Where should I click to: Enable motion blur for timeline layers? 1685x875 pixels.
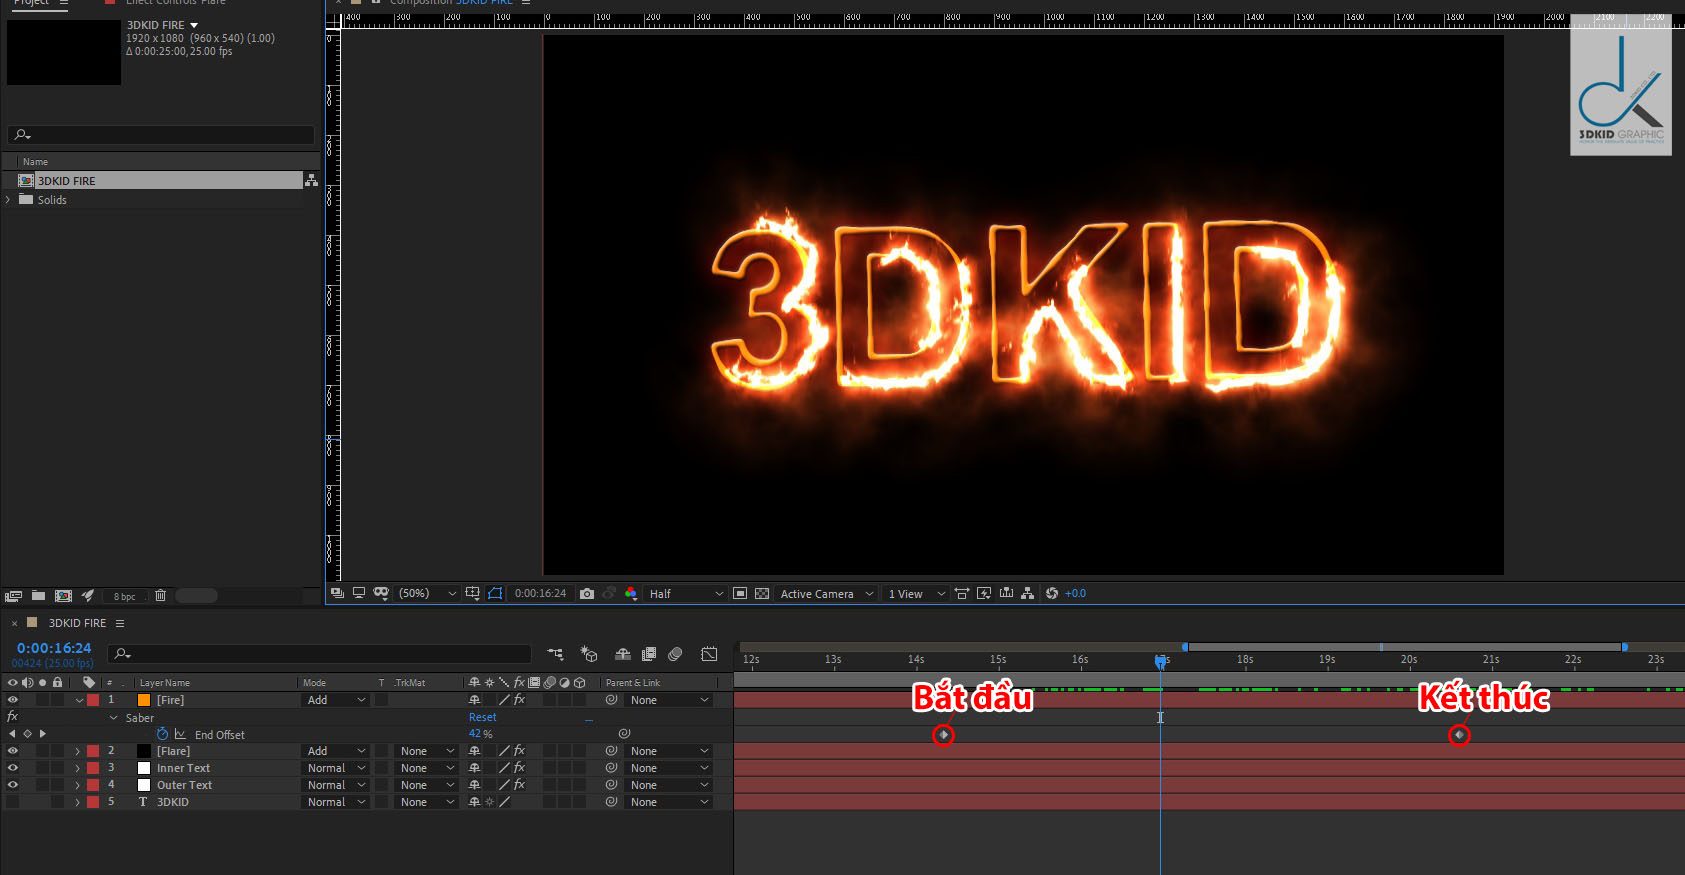click(675, 654)
